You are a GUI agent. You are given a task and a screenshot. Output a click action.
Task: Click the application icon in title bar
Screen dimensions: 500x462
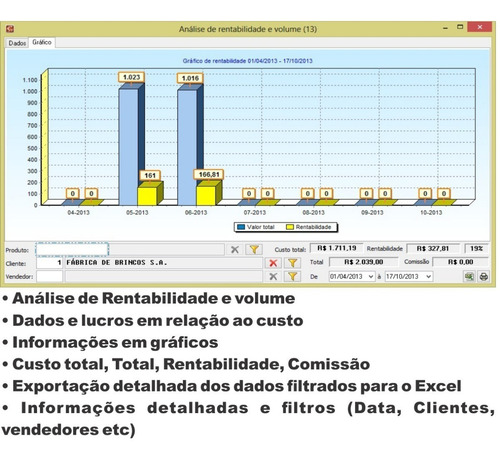click(x=10, y=29)
